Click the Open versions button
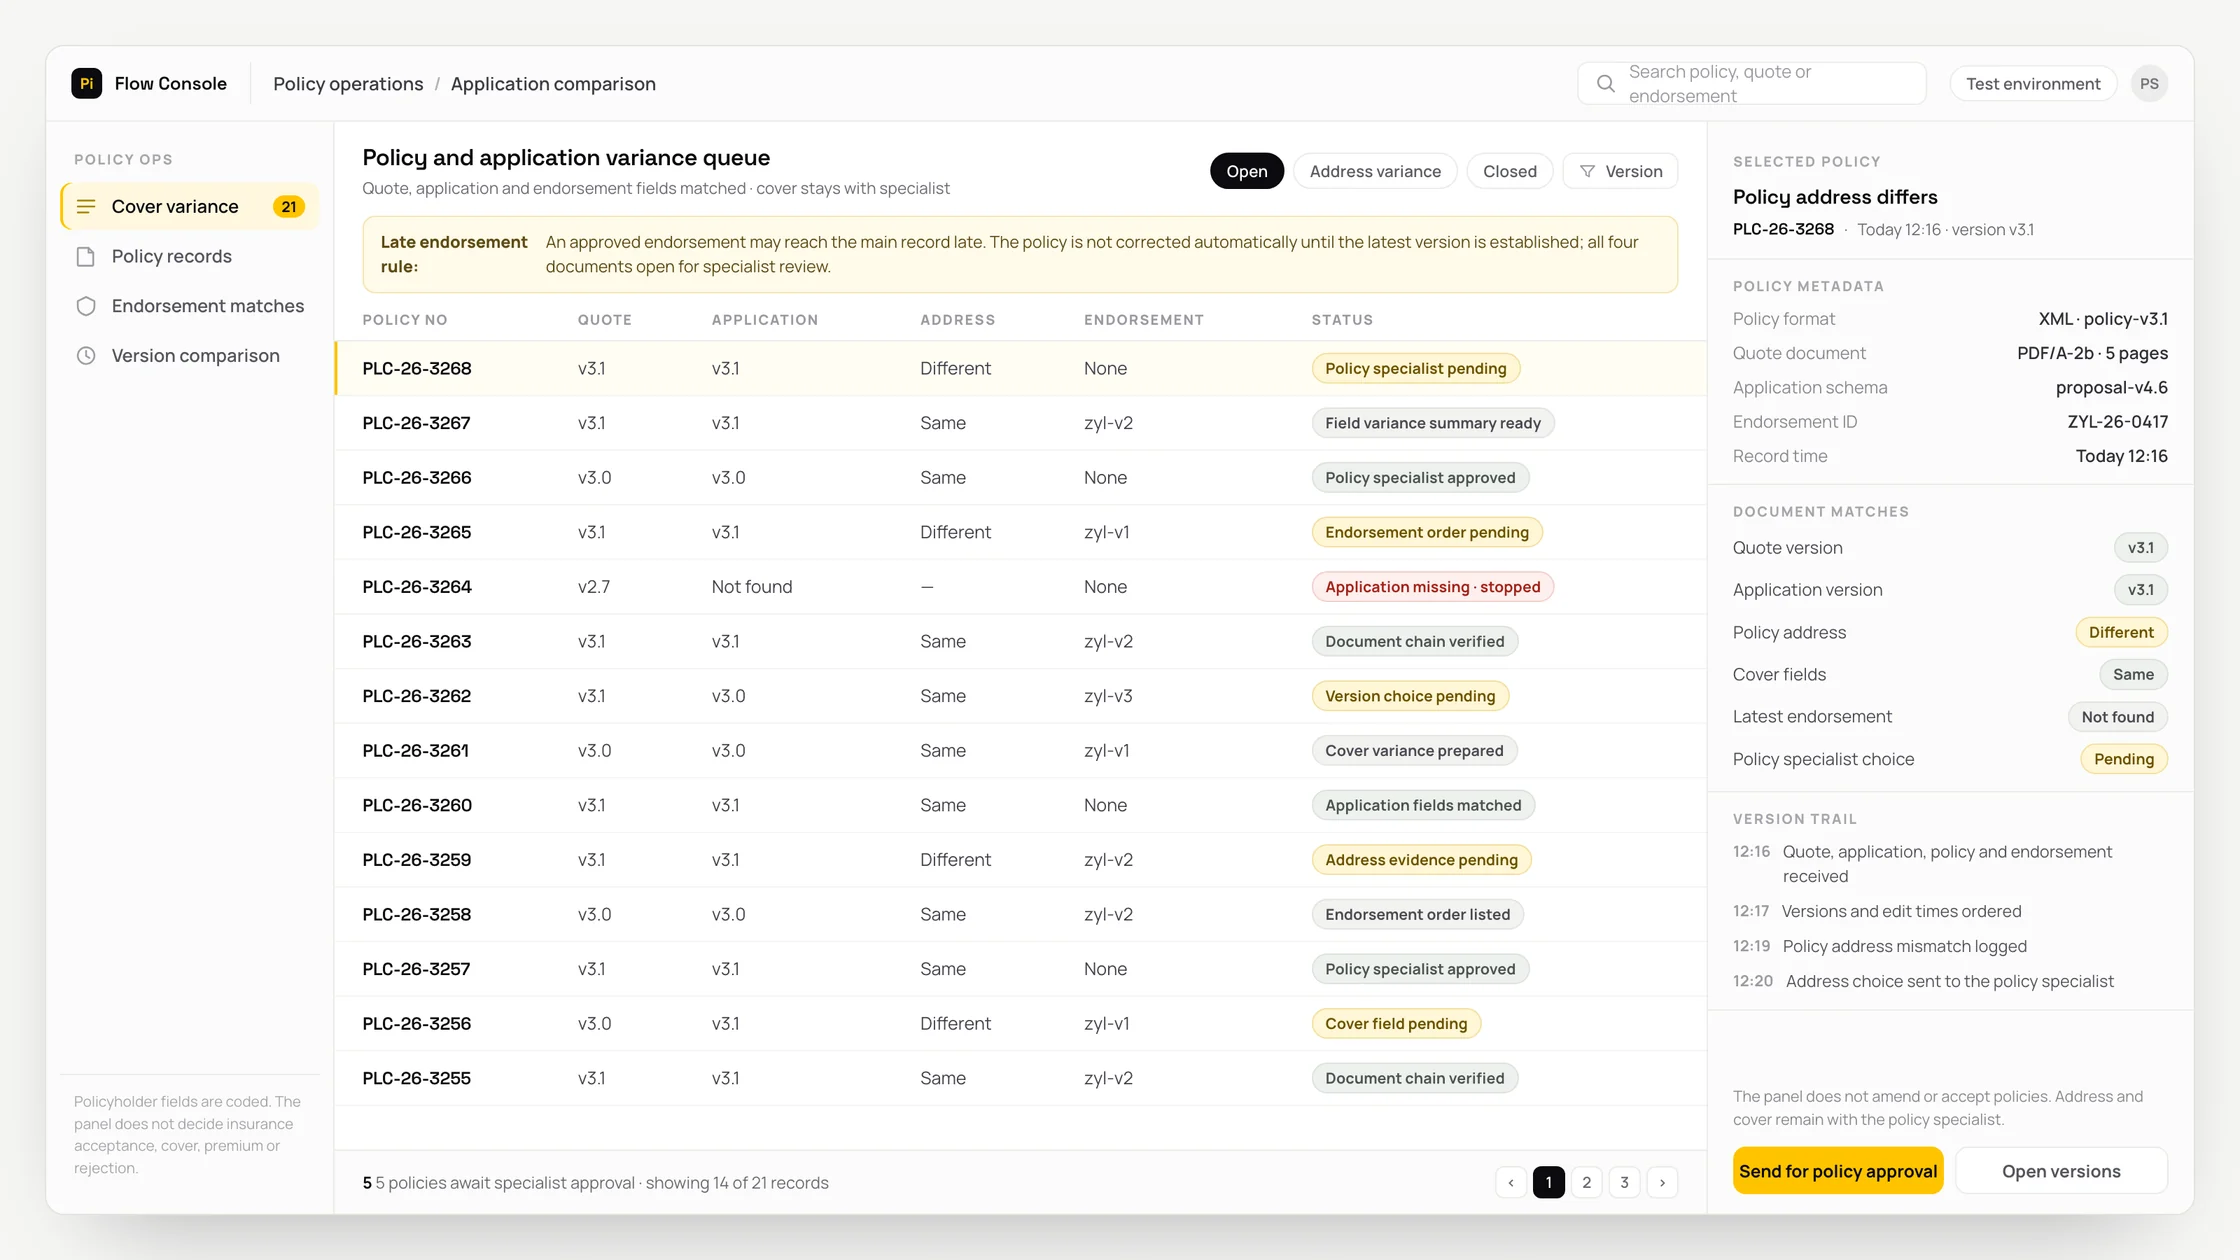 [x=2061, y=1171]
